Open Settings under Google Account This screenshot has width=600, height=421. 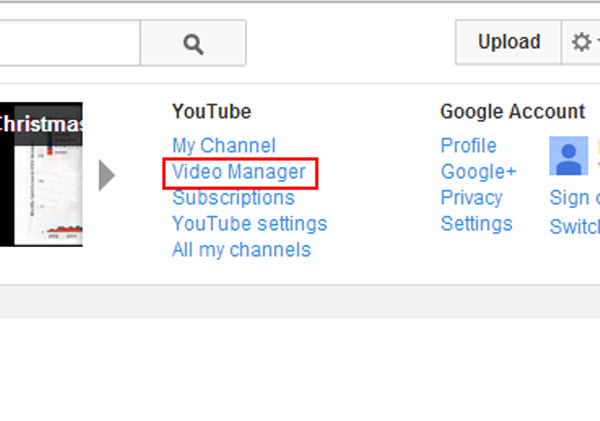pos(476,224)
